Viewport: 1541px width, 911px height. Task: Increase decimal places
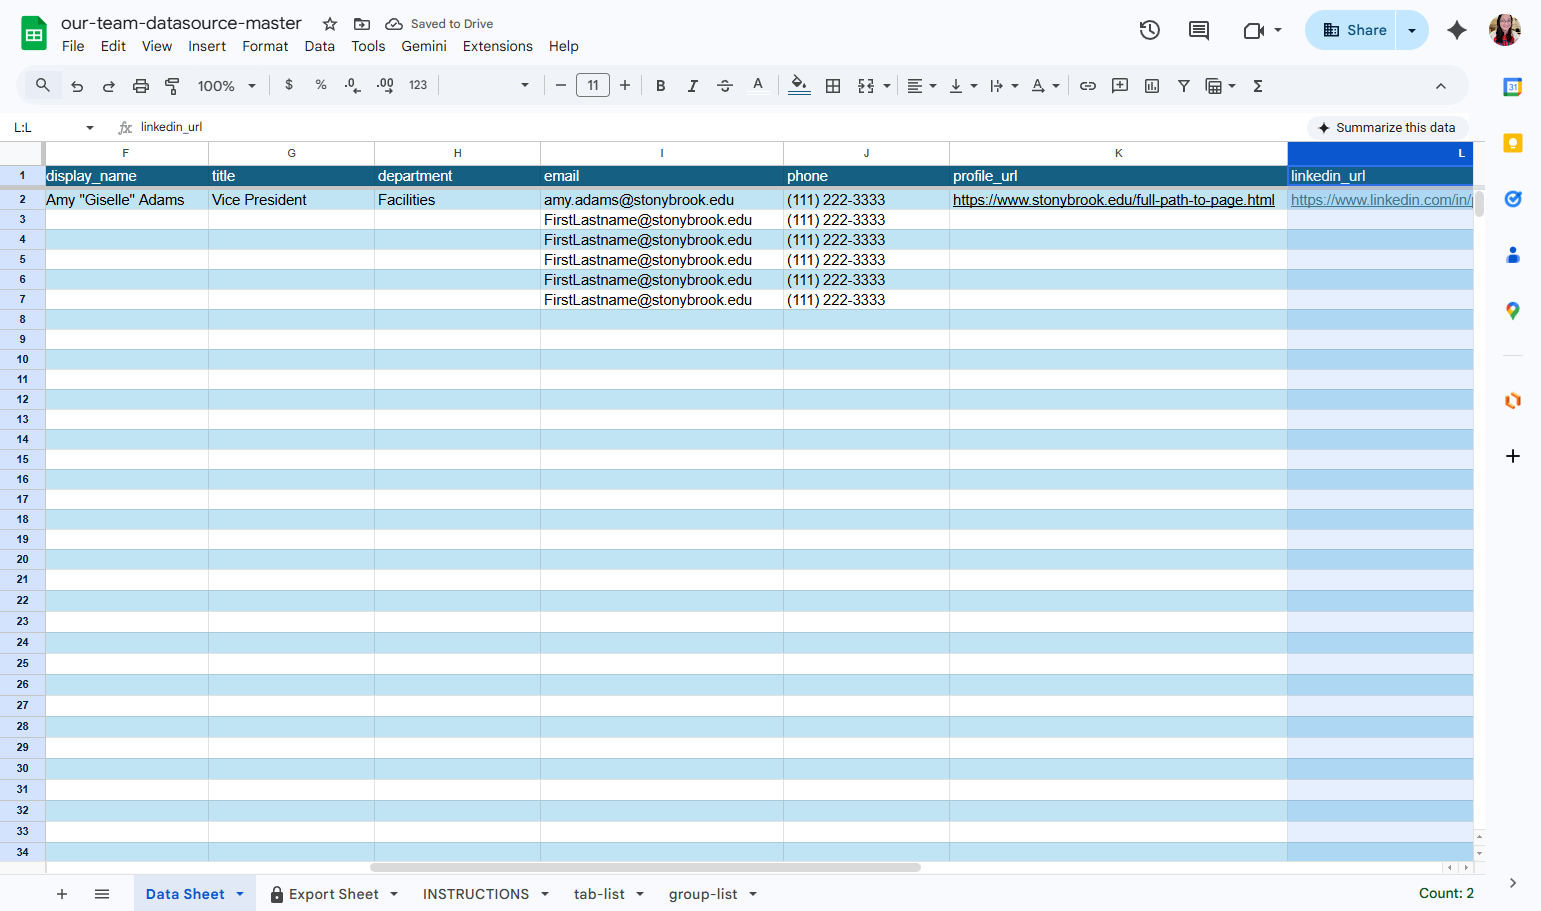[x=385, y=86]
